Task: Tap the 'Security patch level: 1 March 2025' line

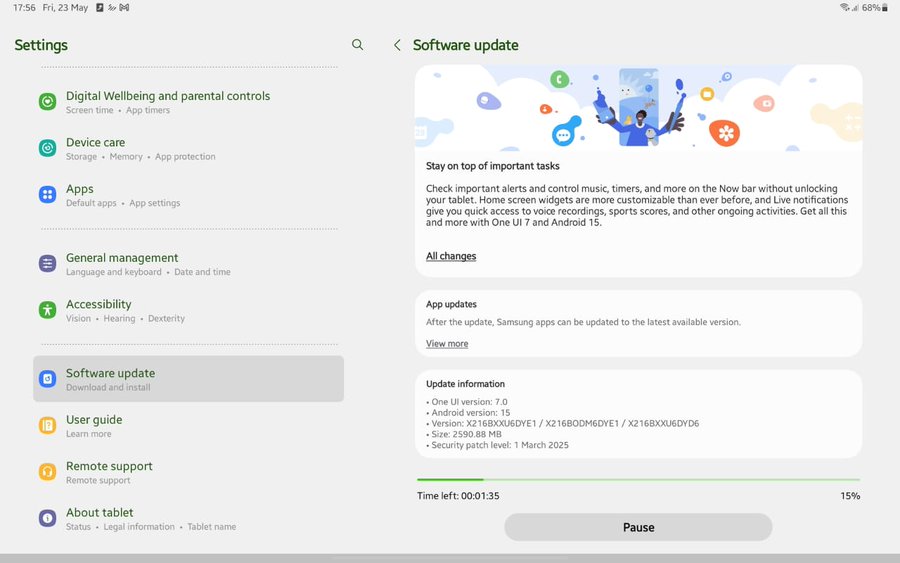Action: pyautogui.click(x=497, y=445)
